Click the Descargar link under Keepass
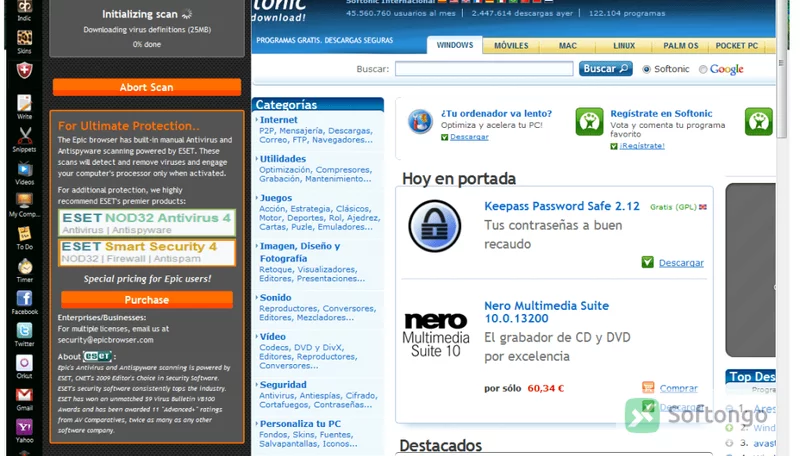This screenshot has width=800, height=456. coord(681,263)
